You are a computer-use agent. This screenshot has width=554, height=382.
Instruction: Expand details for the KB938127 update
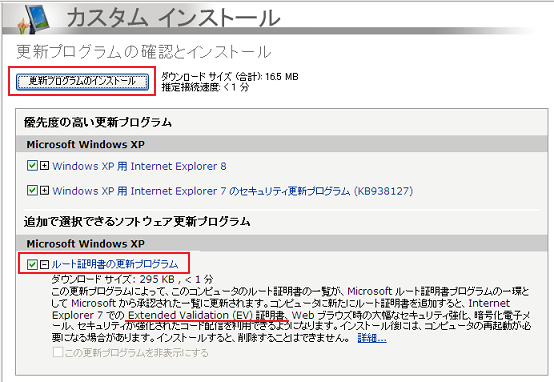44,190
